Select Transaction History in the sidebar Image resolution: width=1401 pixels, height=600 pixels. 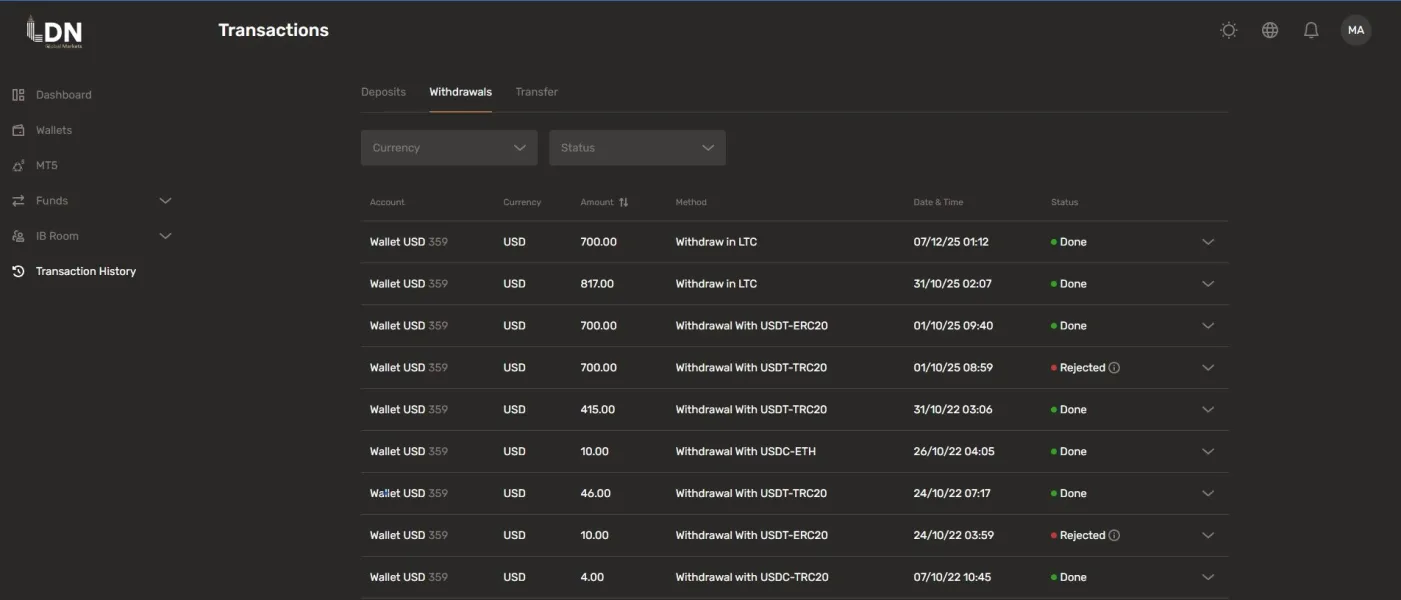tap(85, 271)
